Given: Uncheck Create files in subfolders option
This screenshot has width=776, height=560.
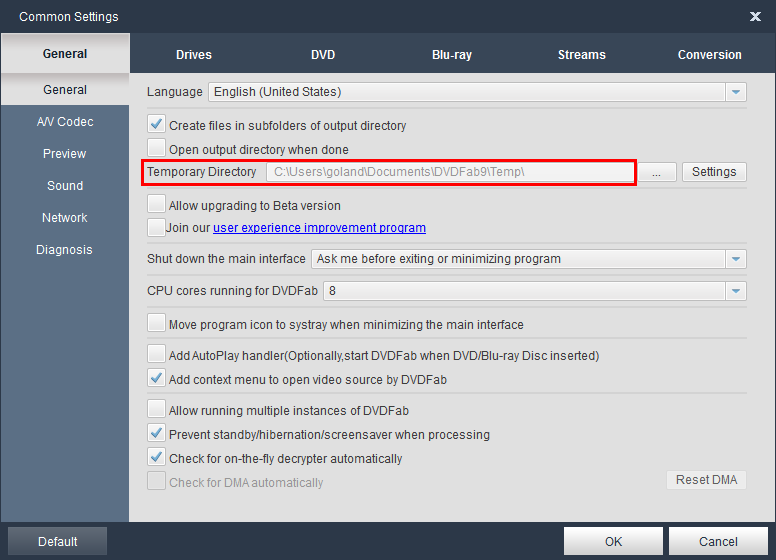Looking at the screenshot, I should pos(157,125).
